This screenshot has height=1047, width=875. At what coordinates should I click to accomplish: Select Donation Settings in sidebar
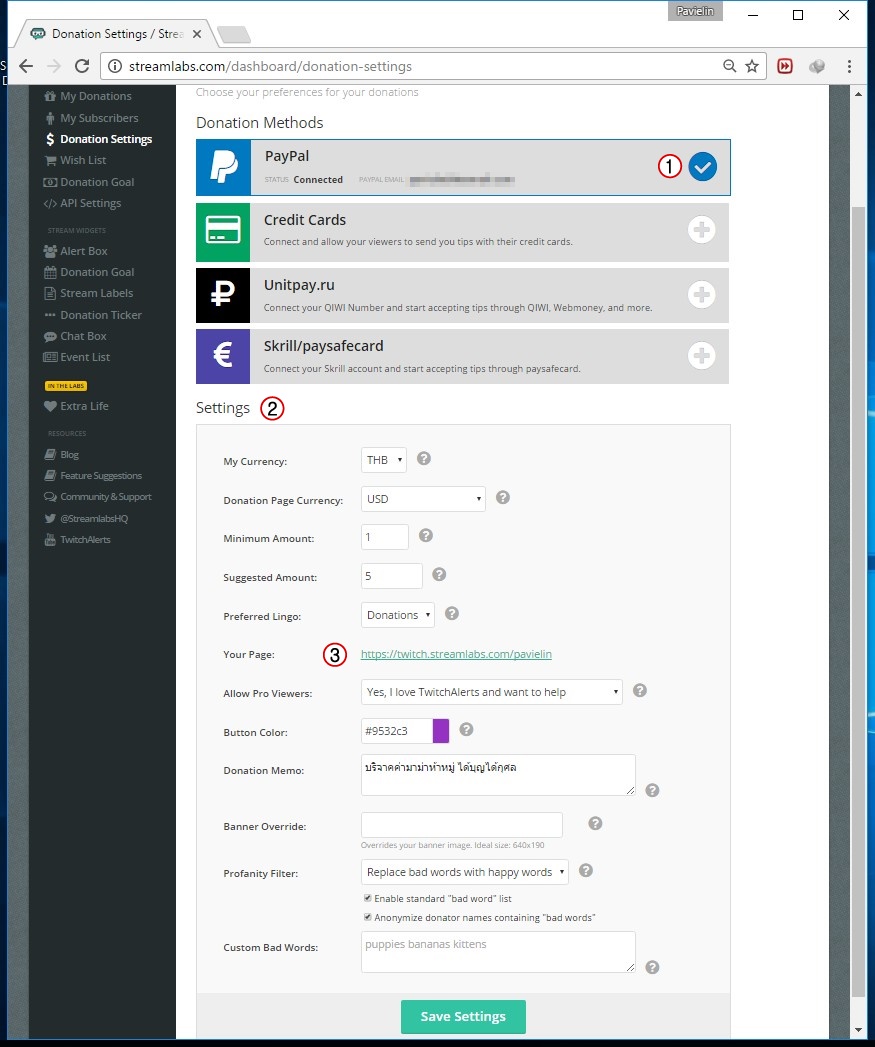point(99,139)
